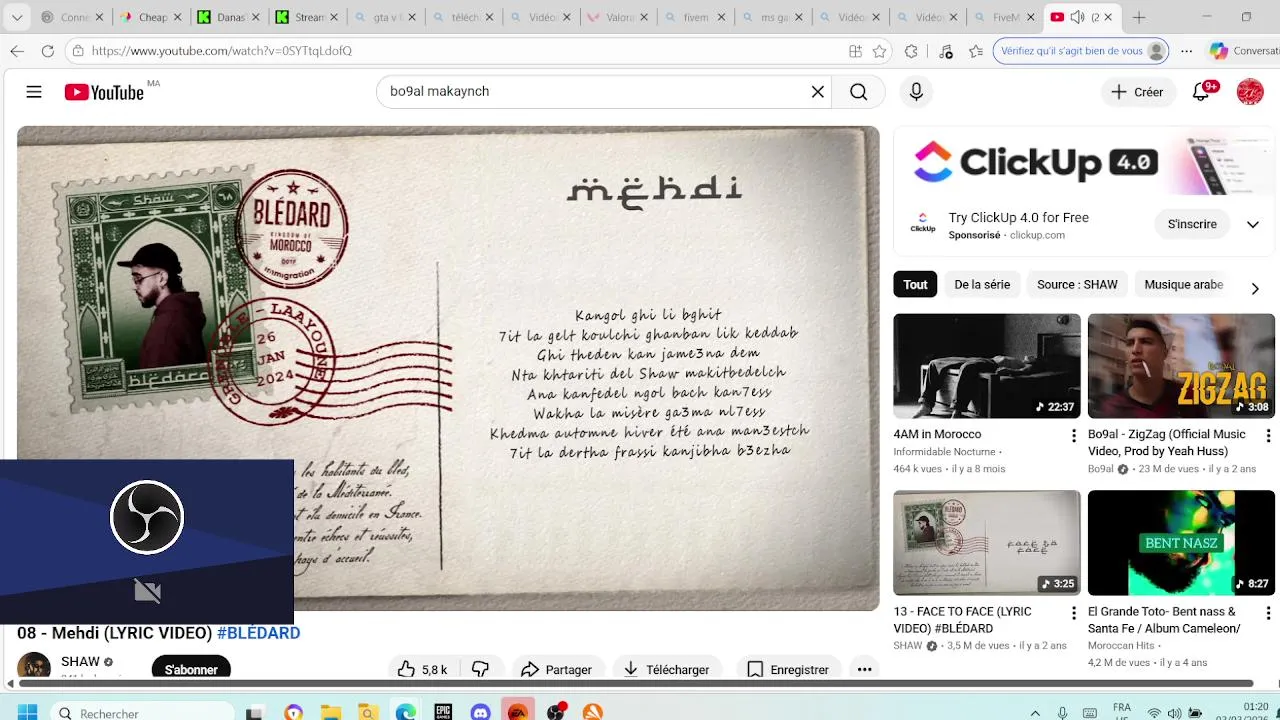This screenshot has width=1280, height=720.
Task: Open Epic Games Launcher from taskbar
Action: (x=443, y=712)
